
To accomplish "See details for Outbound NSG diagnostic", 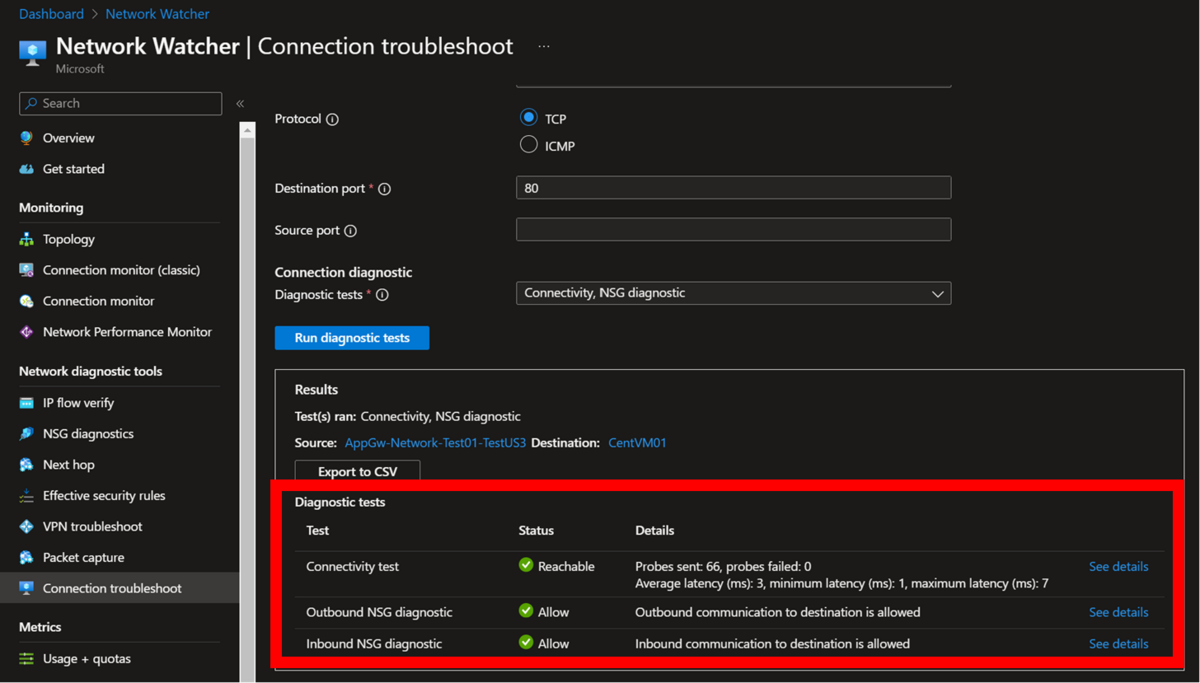I will [1118, 612].
